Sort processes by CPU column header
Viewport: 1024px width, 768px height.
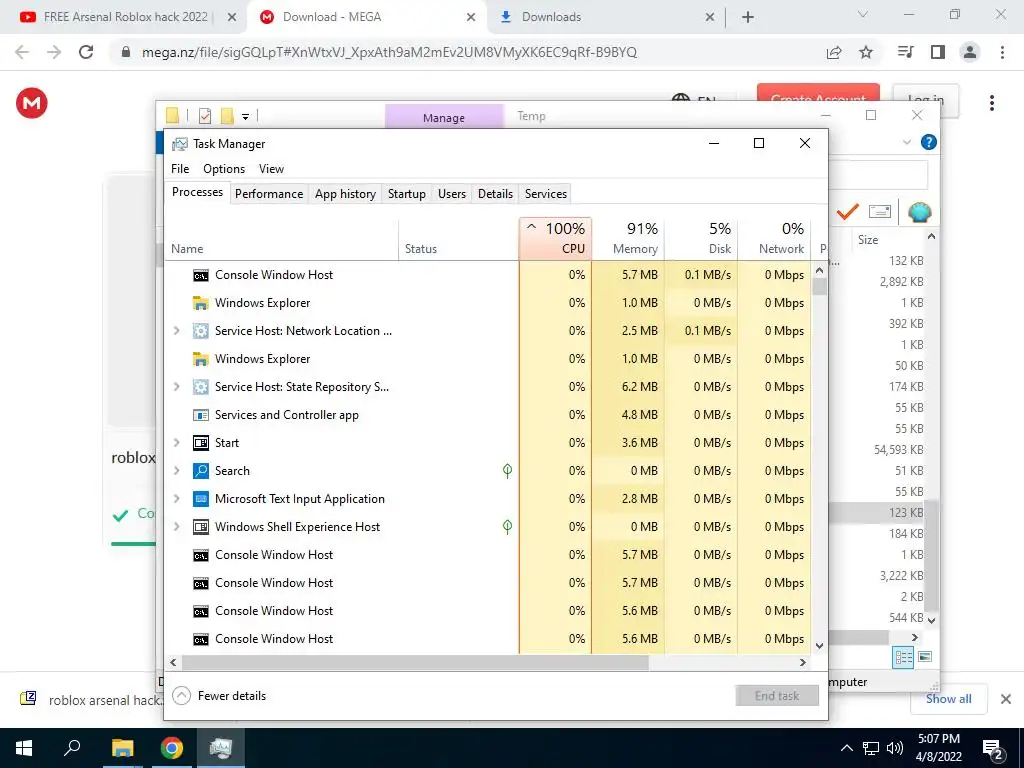click(556, 238)
